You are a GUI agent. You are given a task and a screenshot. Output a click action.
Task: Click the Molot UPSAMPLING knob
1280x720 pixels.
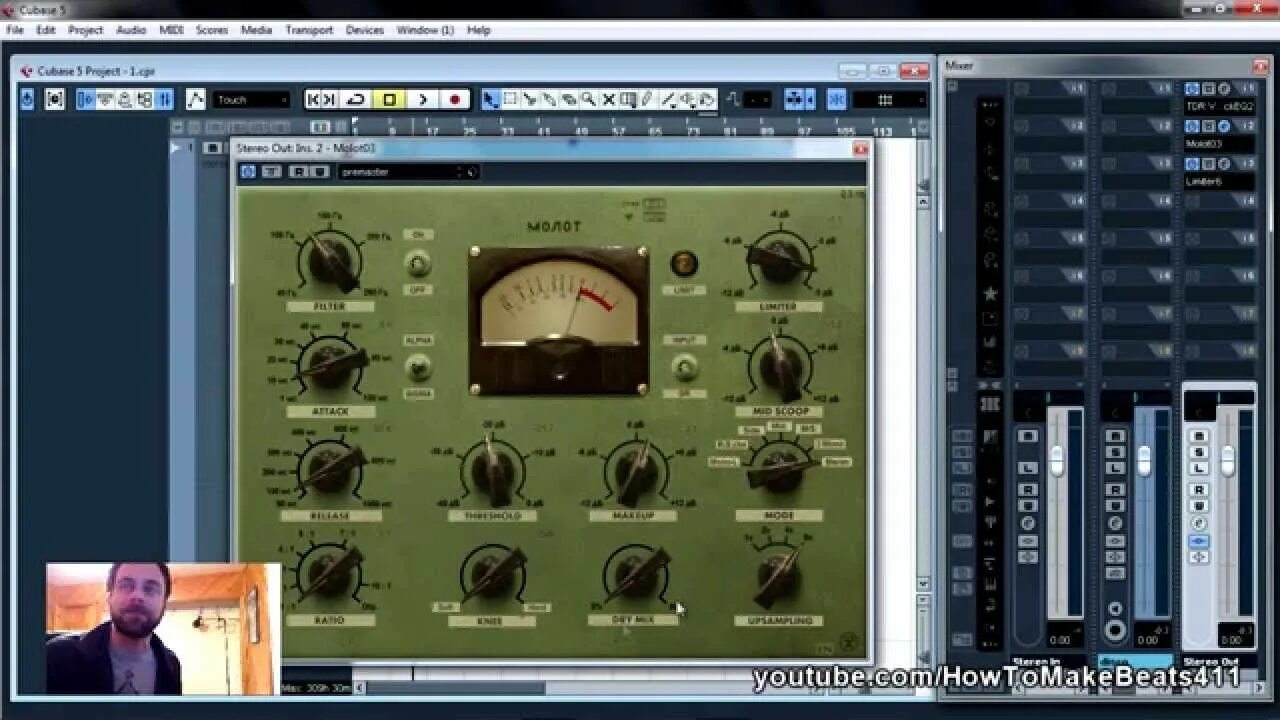point(779,575)
